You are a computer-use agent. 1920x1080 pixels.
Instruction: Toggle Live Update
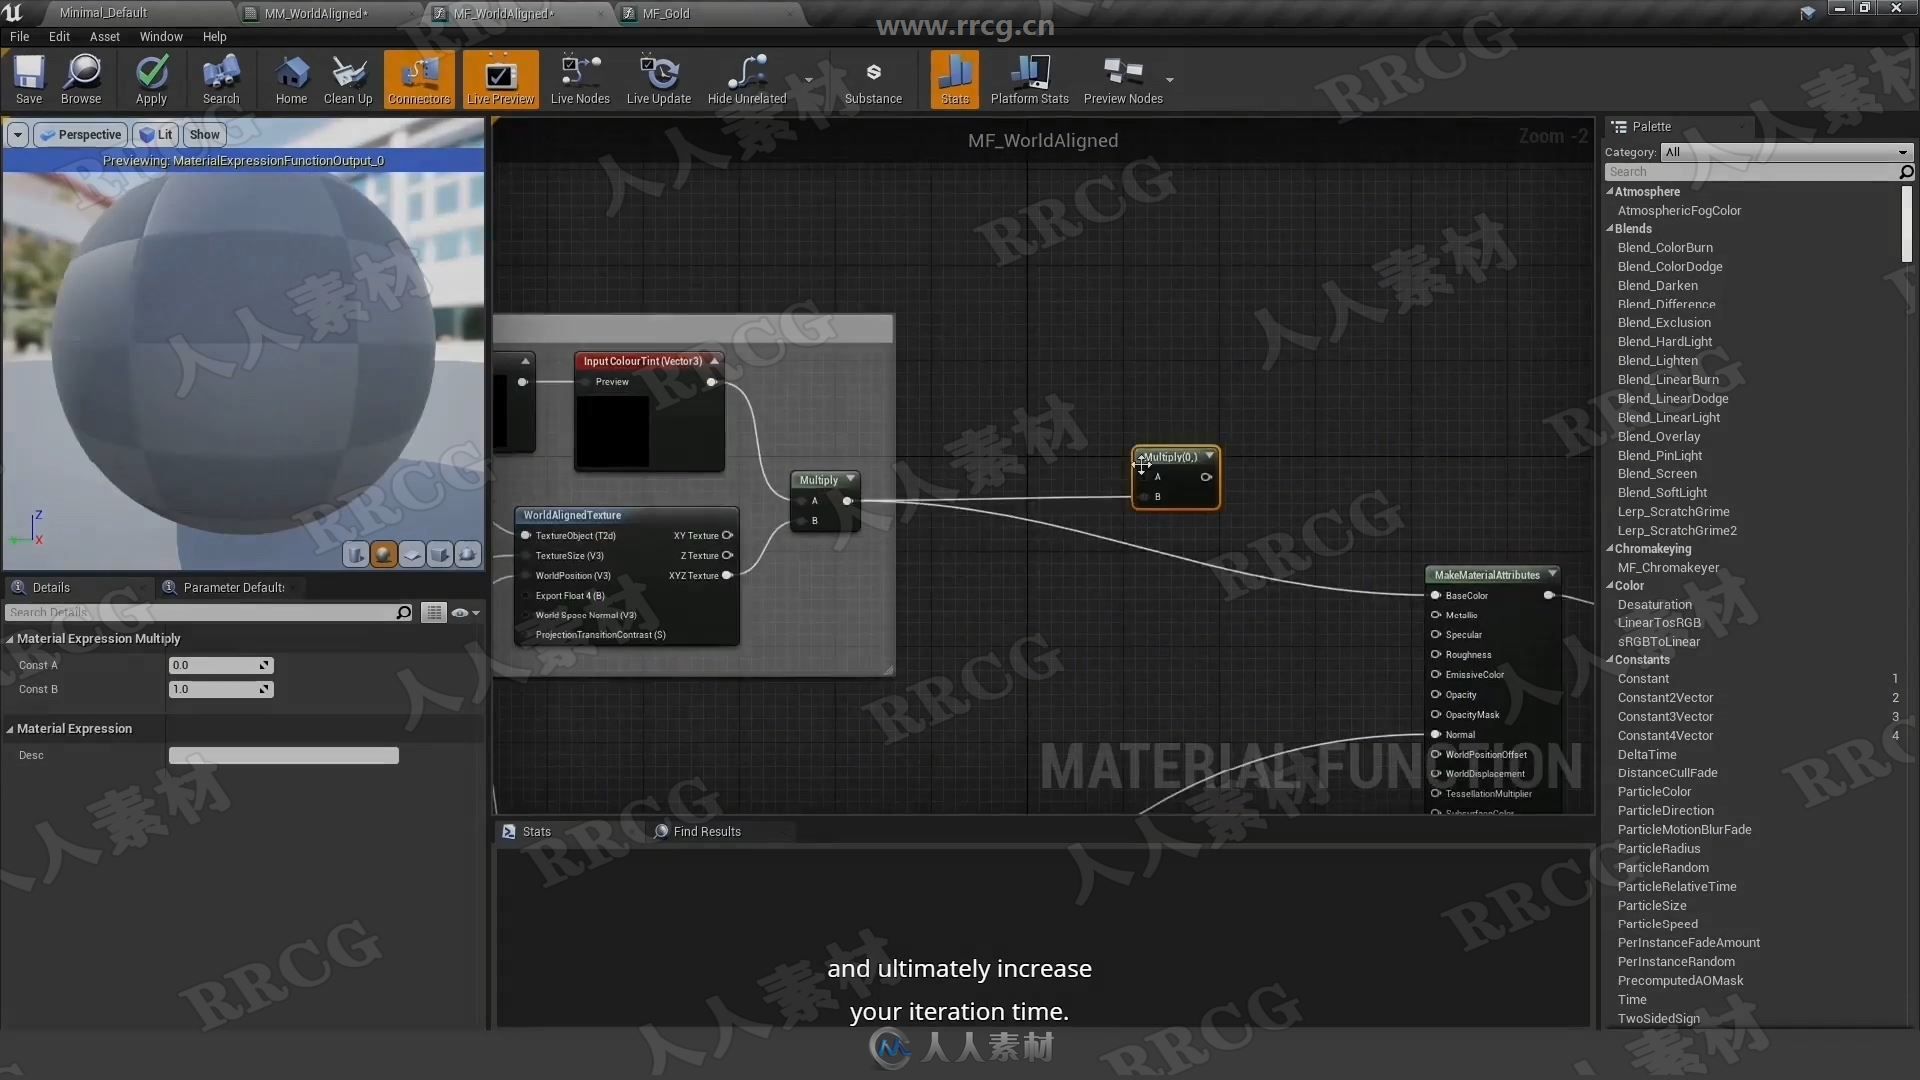click(658, 79)
